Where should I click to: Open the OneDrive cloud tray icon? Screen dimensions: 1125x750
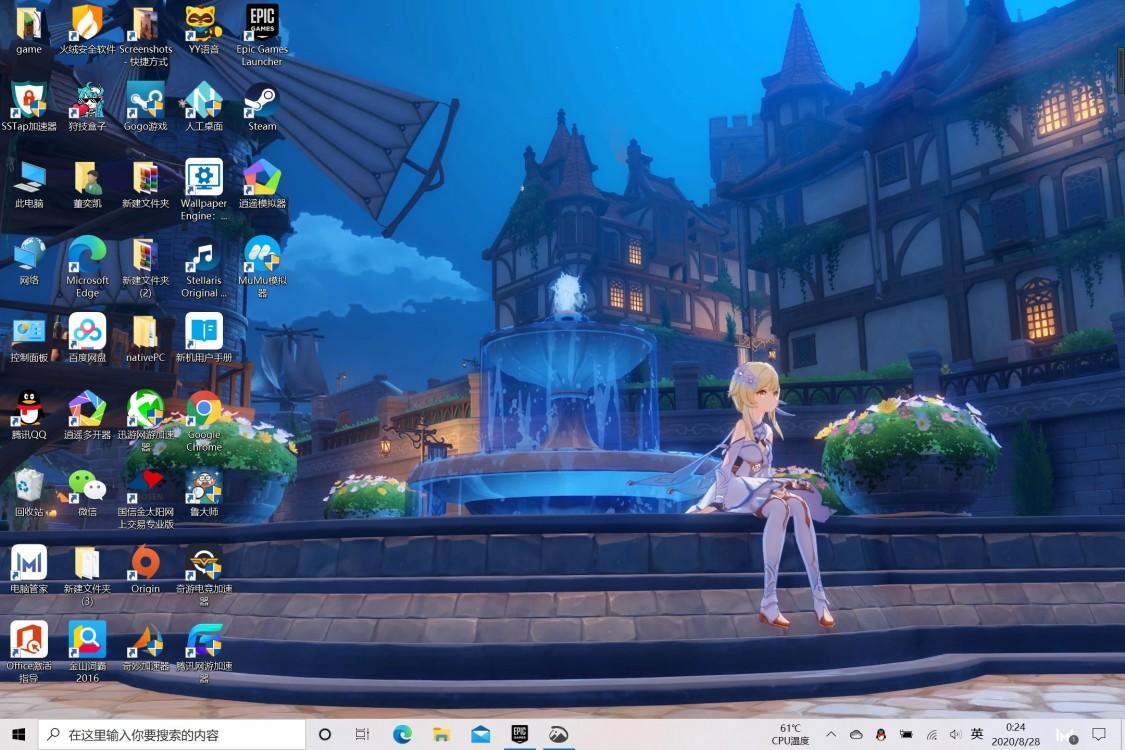point(856,734)
